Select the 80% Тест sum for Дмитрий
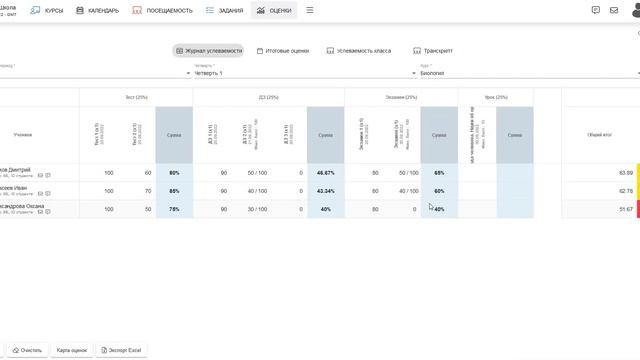 [174, 173]
